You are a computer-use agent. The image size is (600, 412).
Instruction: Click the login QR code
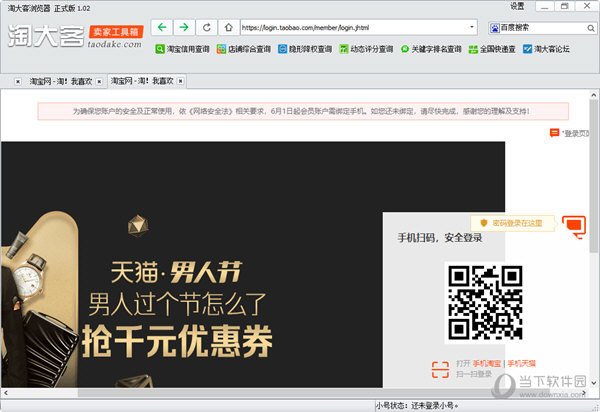[485, 302]
